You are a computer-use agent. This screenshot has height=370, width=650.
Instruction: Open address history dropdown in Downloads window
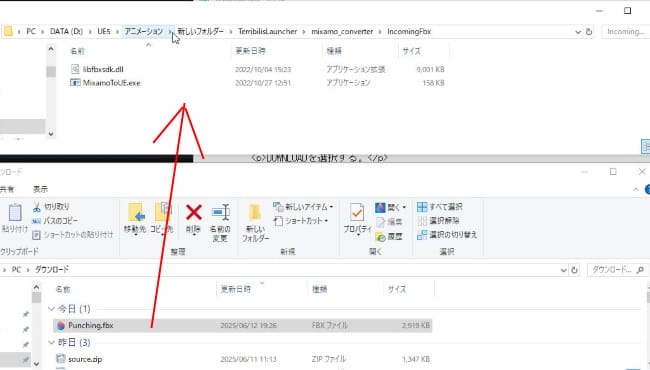[x=563, y=270]
